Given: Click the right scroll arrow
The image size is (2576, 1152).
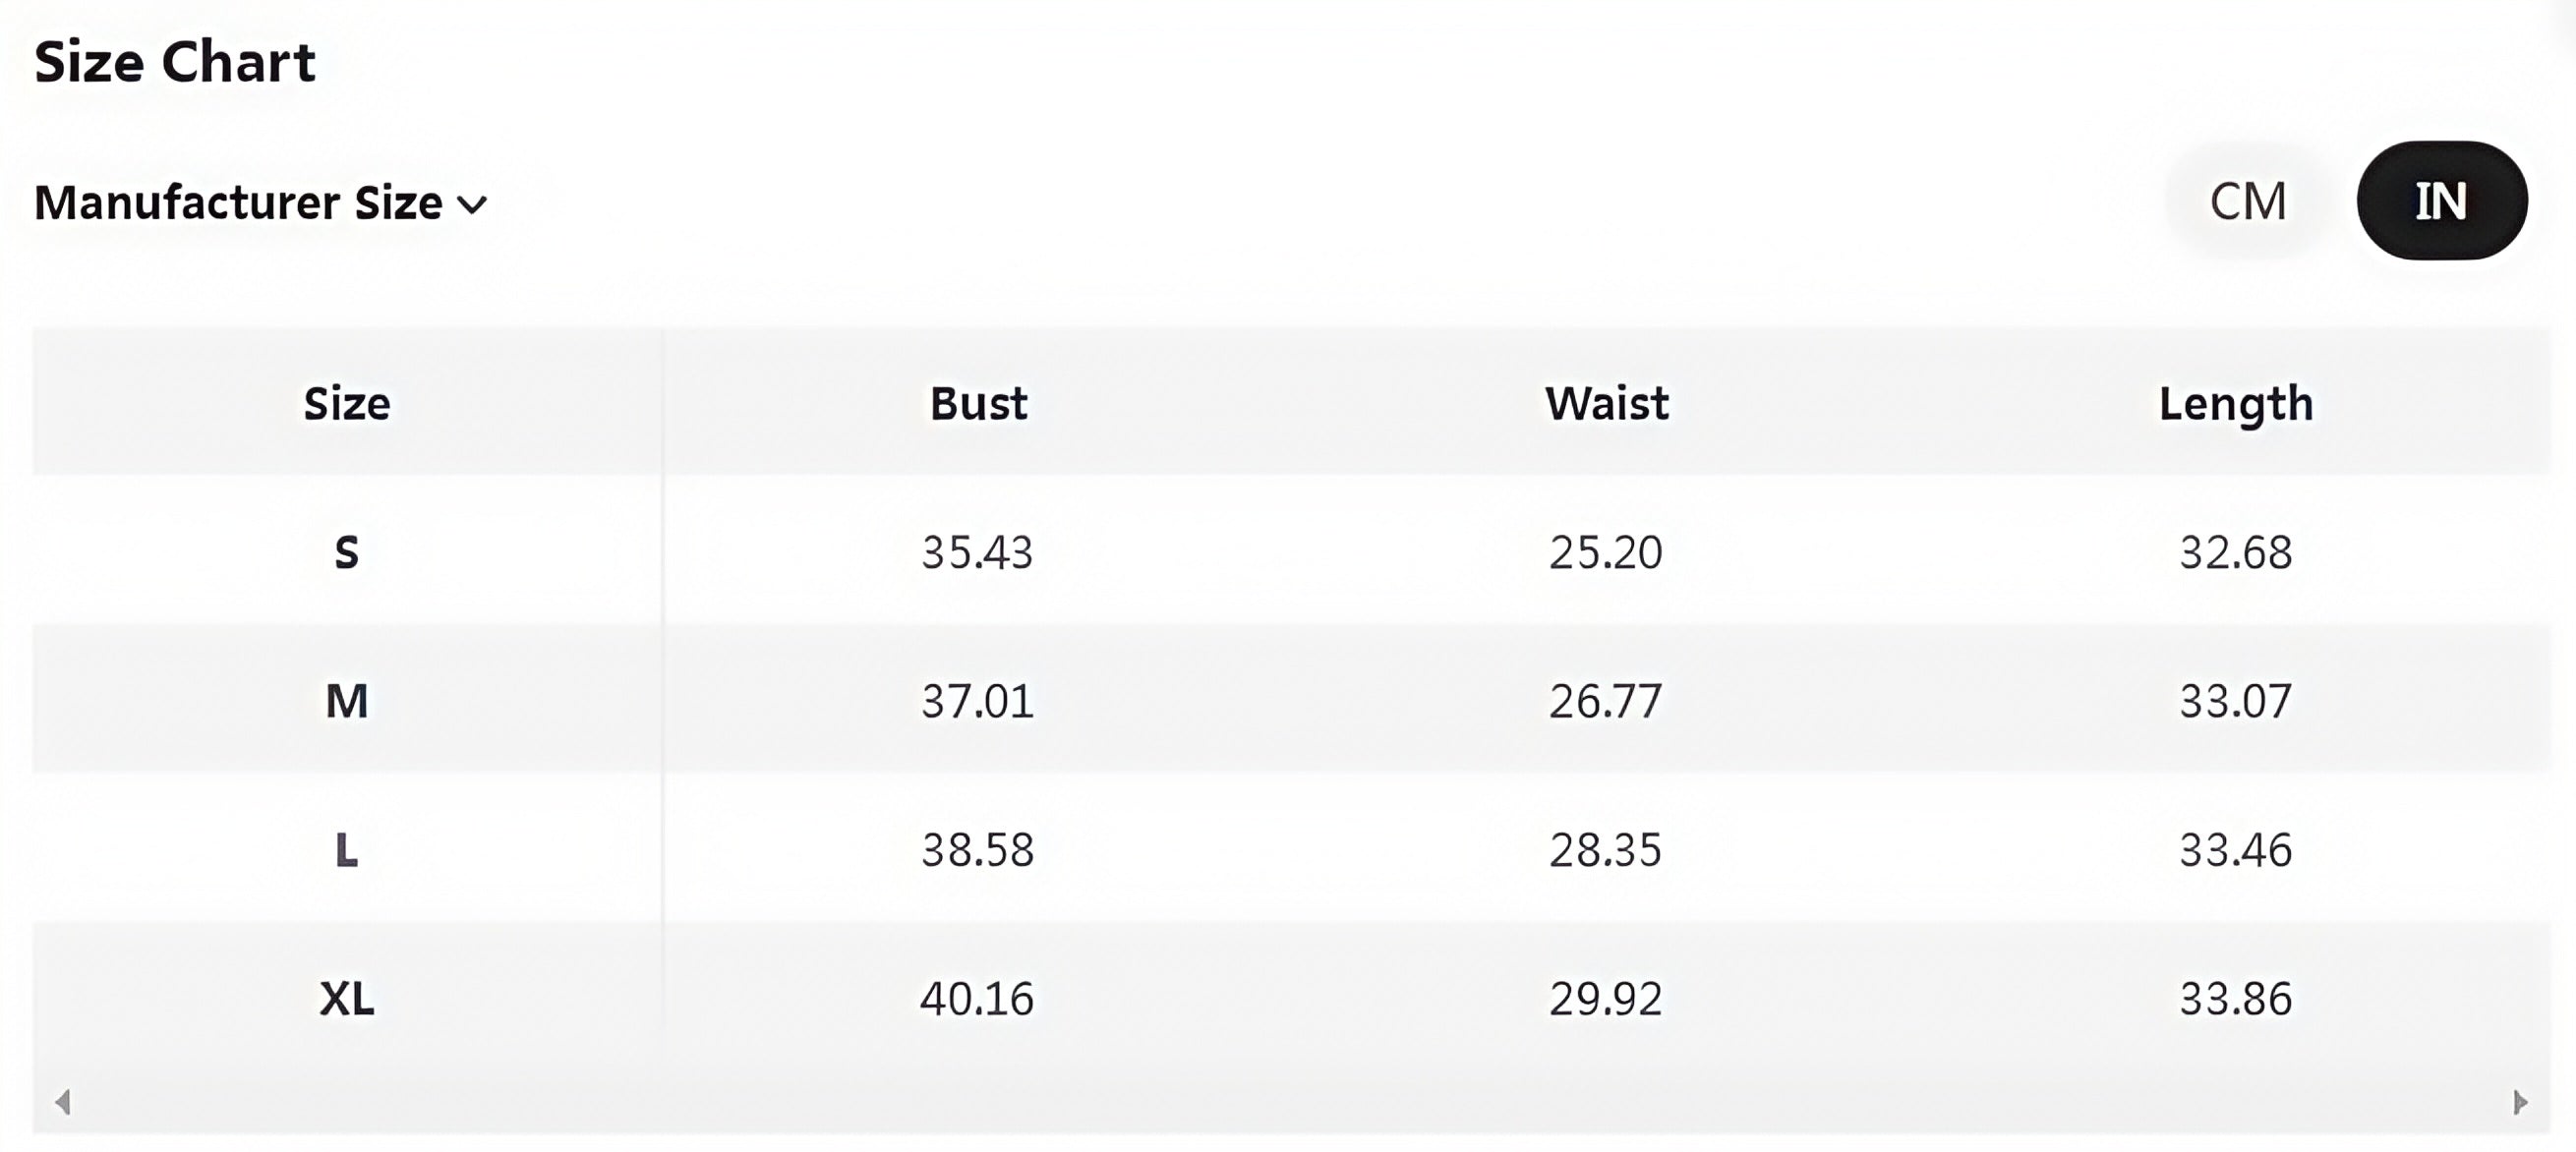Looking at the screenshot, I should (x=2520, y=1102).
